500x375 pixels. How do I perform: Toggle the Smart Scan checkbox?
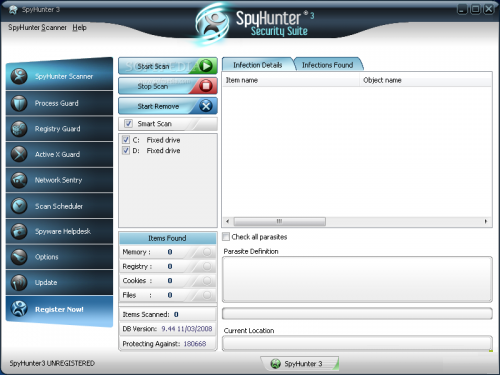(x=128, y=124)
